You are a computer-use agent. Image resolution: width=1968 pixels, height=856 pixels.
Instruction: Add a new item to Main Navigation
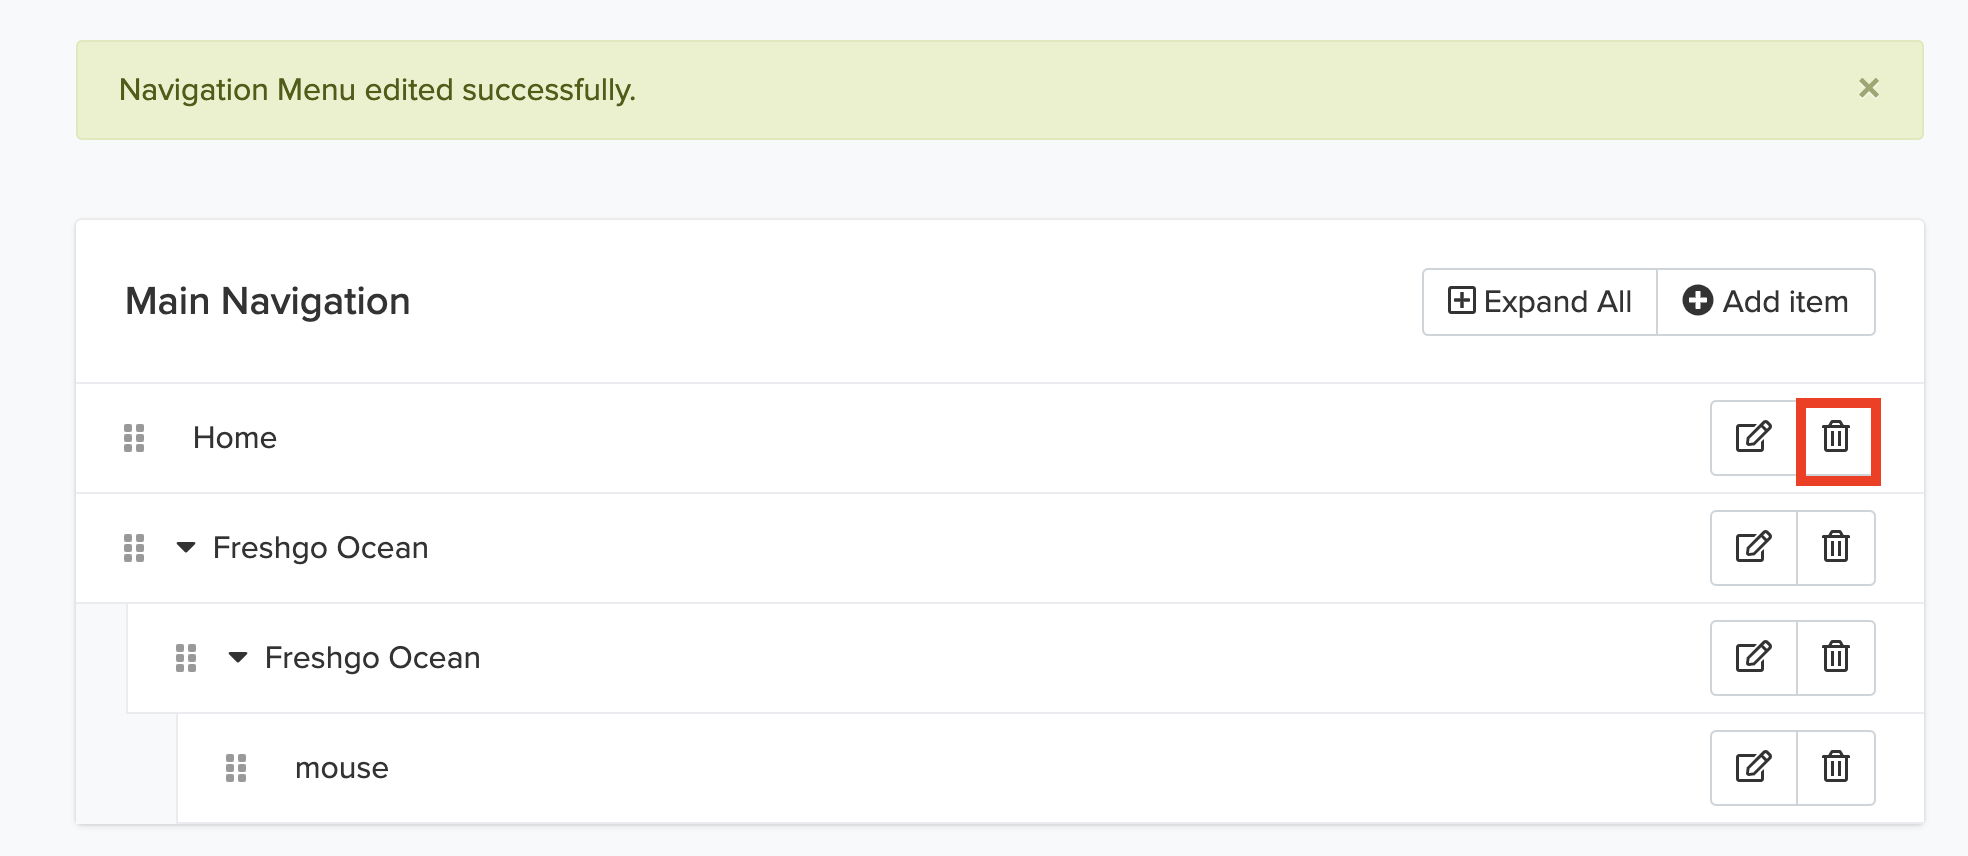click(1766, 302)
